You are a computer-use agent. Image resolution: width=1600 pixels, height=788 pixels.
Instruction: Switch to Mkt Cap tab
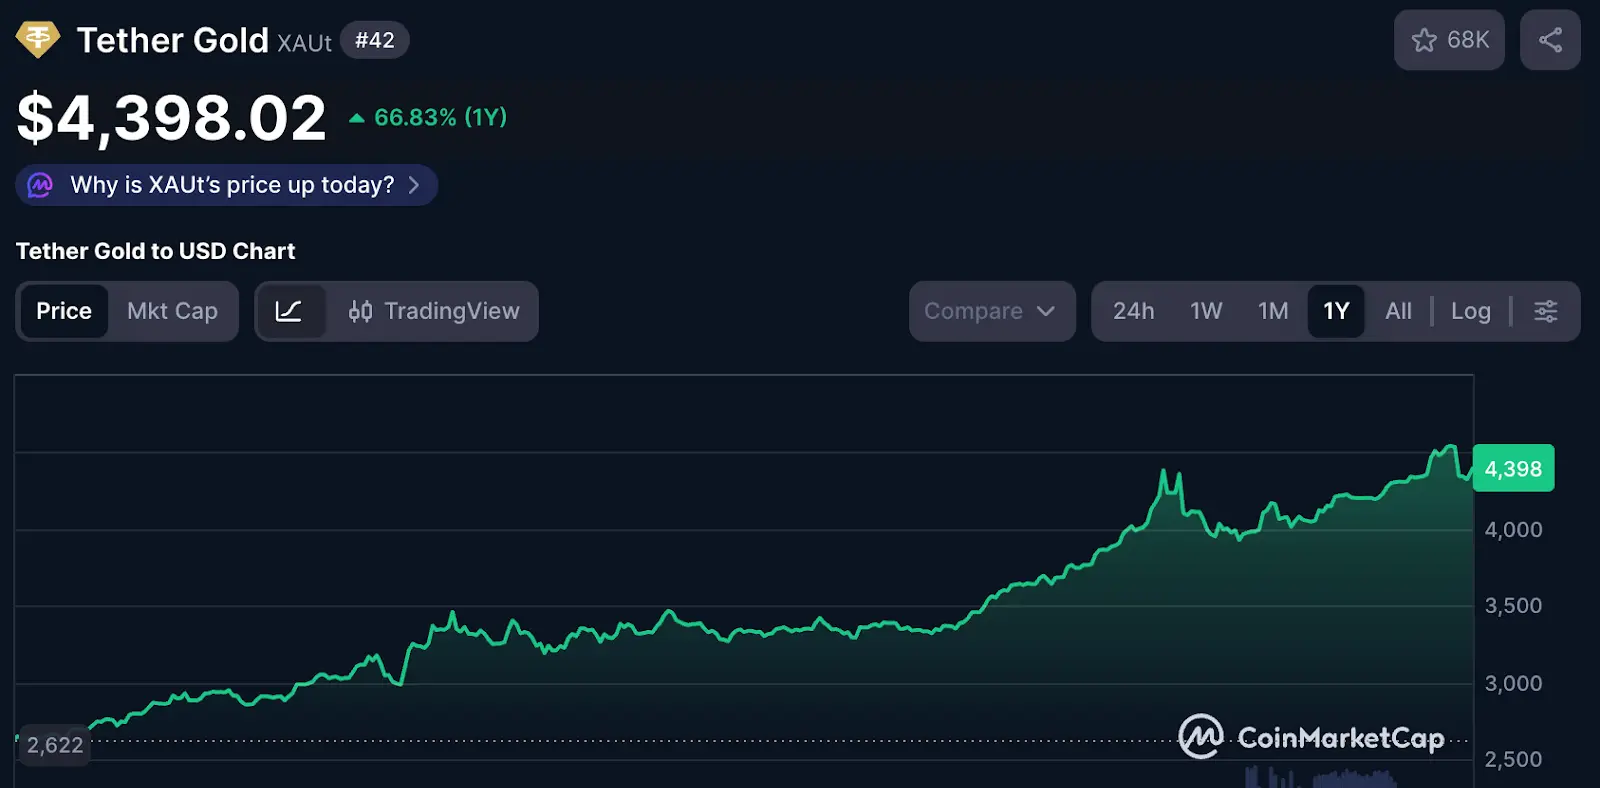tap(172, 311)
